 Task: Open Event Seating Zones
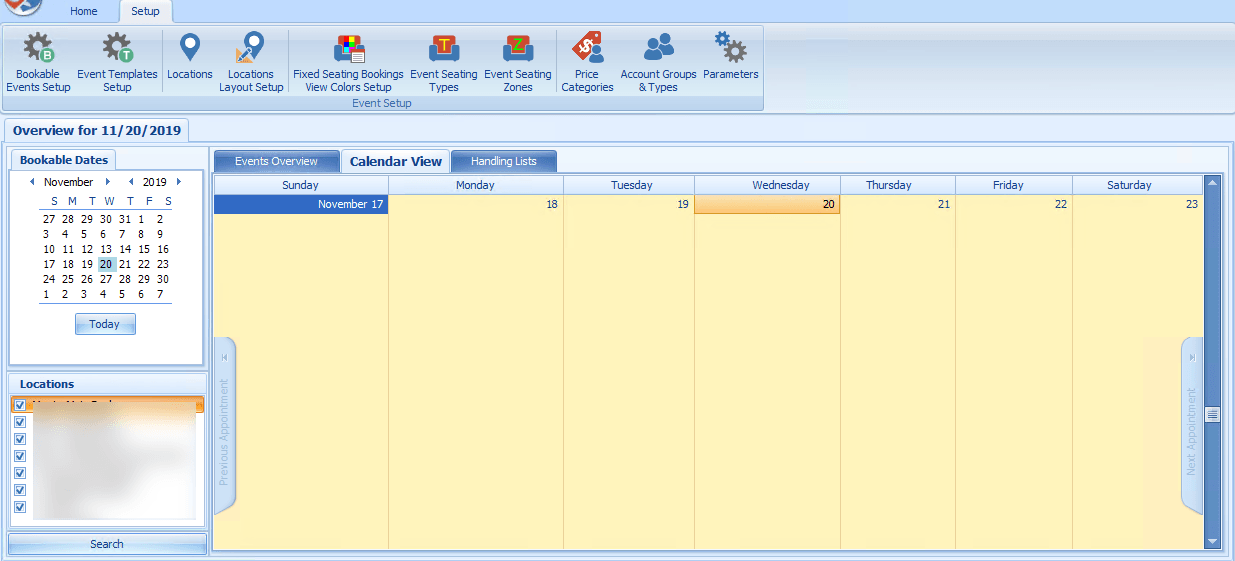tap(518, 62)
